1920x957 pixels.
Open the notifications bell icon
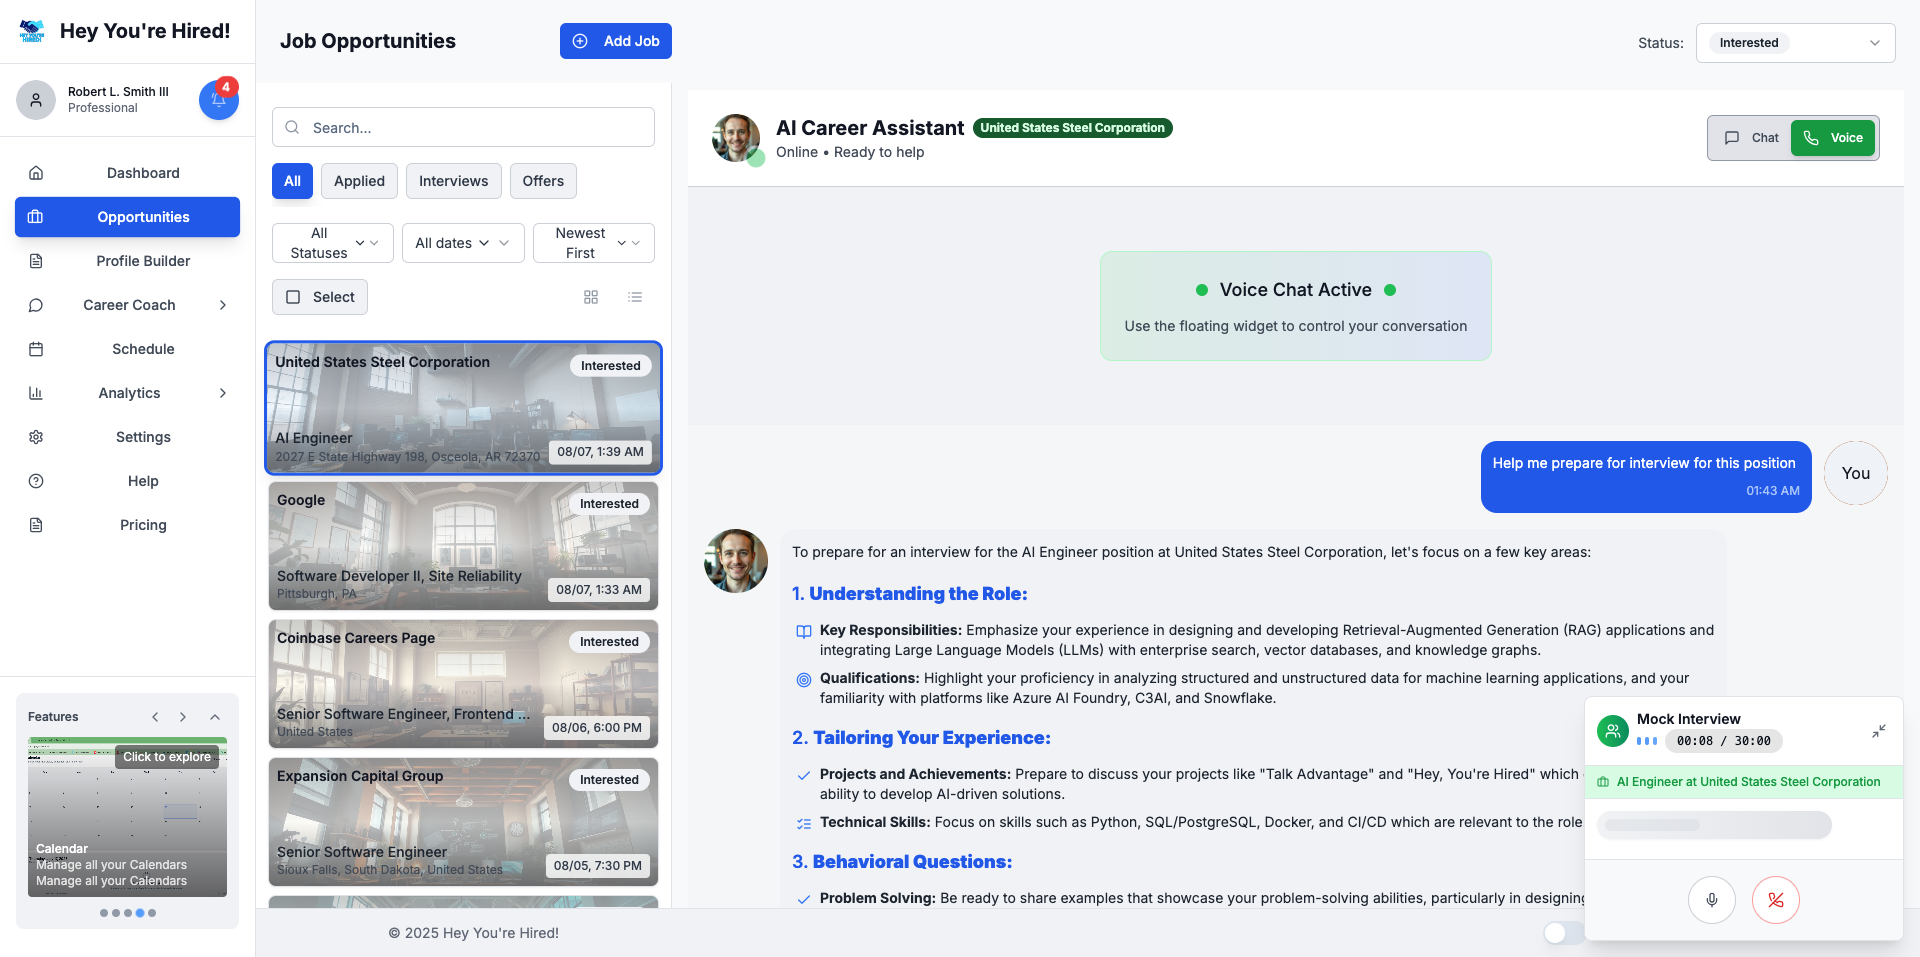pos(218,100)
